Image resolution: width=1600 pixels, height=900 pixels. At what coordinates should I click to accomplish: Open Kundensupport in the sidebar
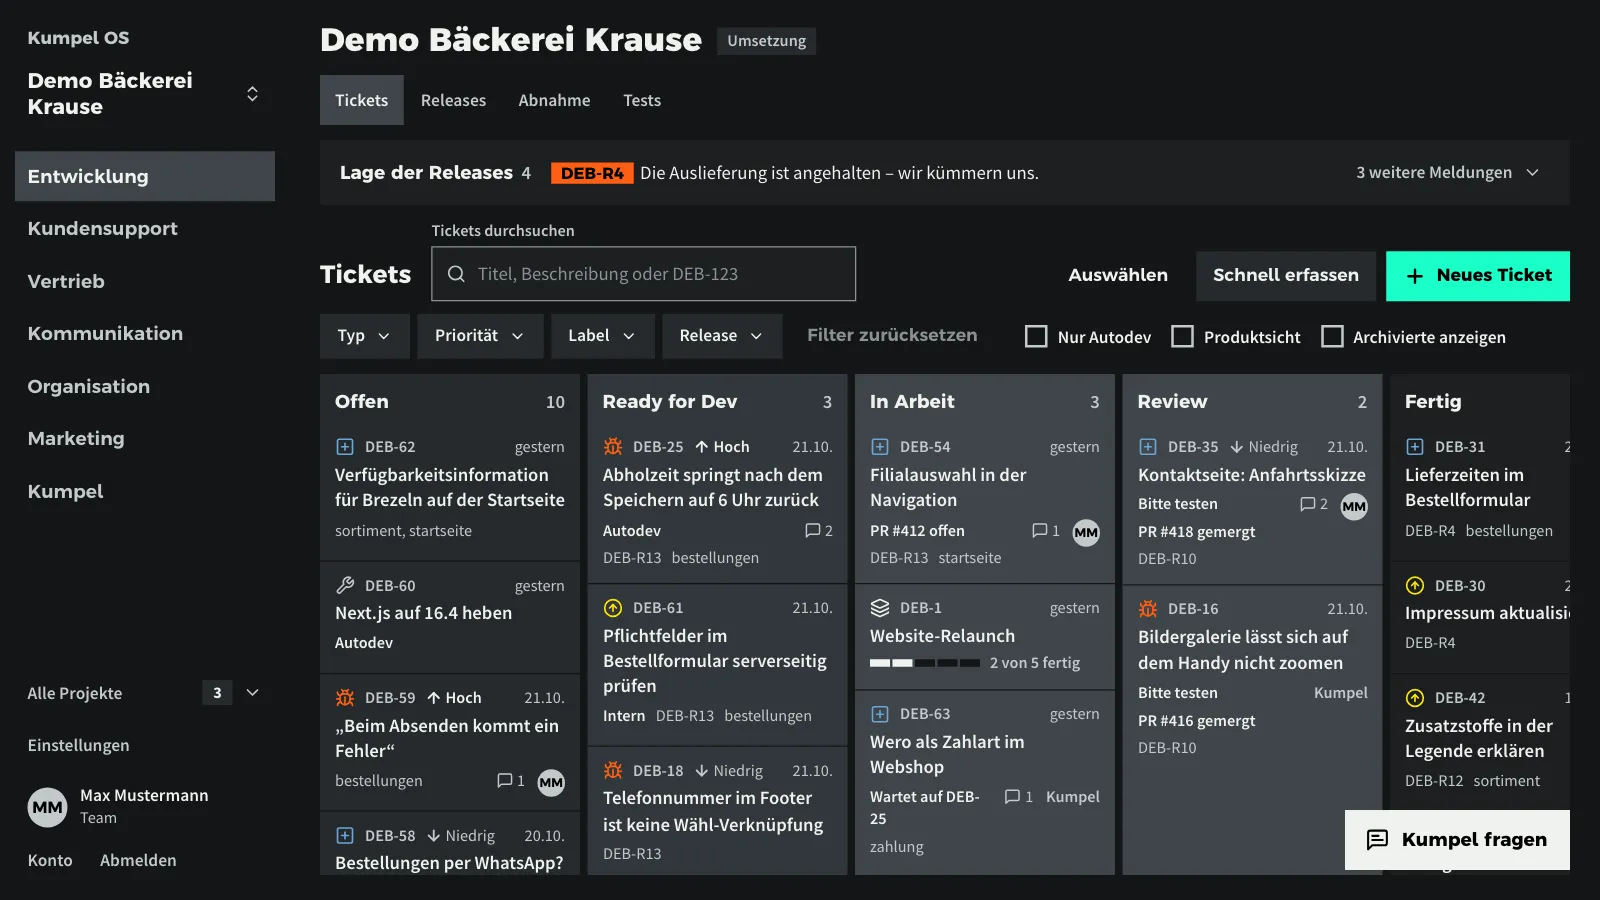[x=145, y=229]
